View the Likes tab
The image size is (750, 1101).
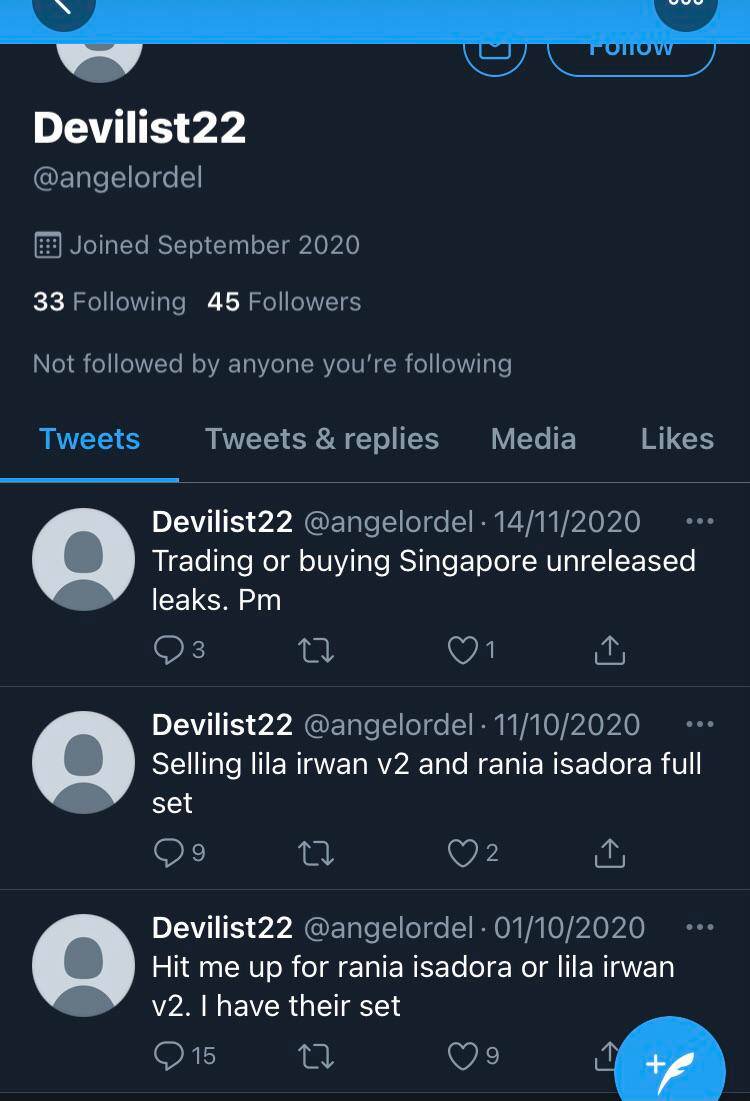point(677,439)
